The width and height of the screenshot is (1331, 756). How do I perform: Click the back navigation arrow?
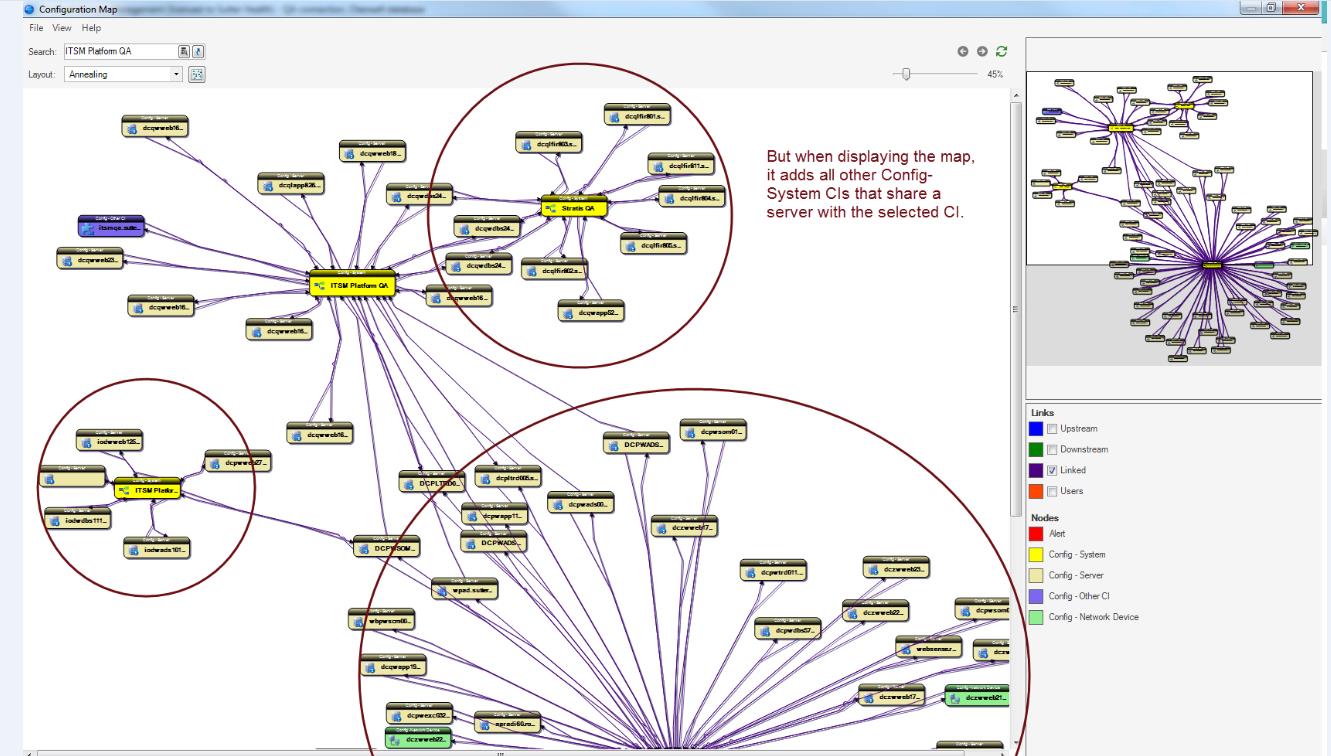coord(963,51)
